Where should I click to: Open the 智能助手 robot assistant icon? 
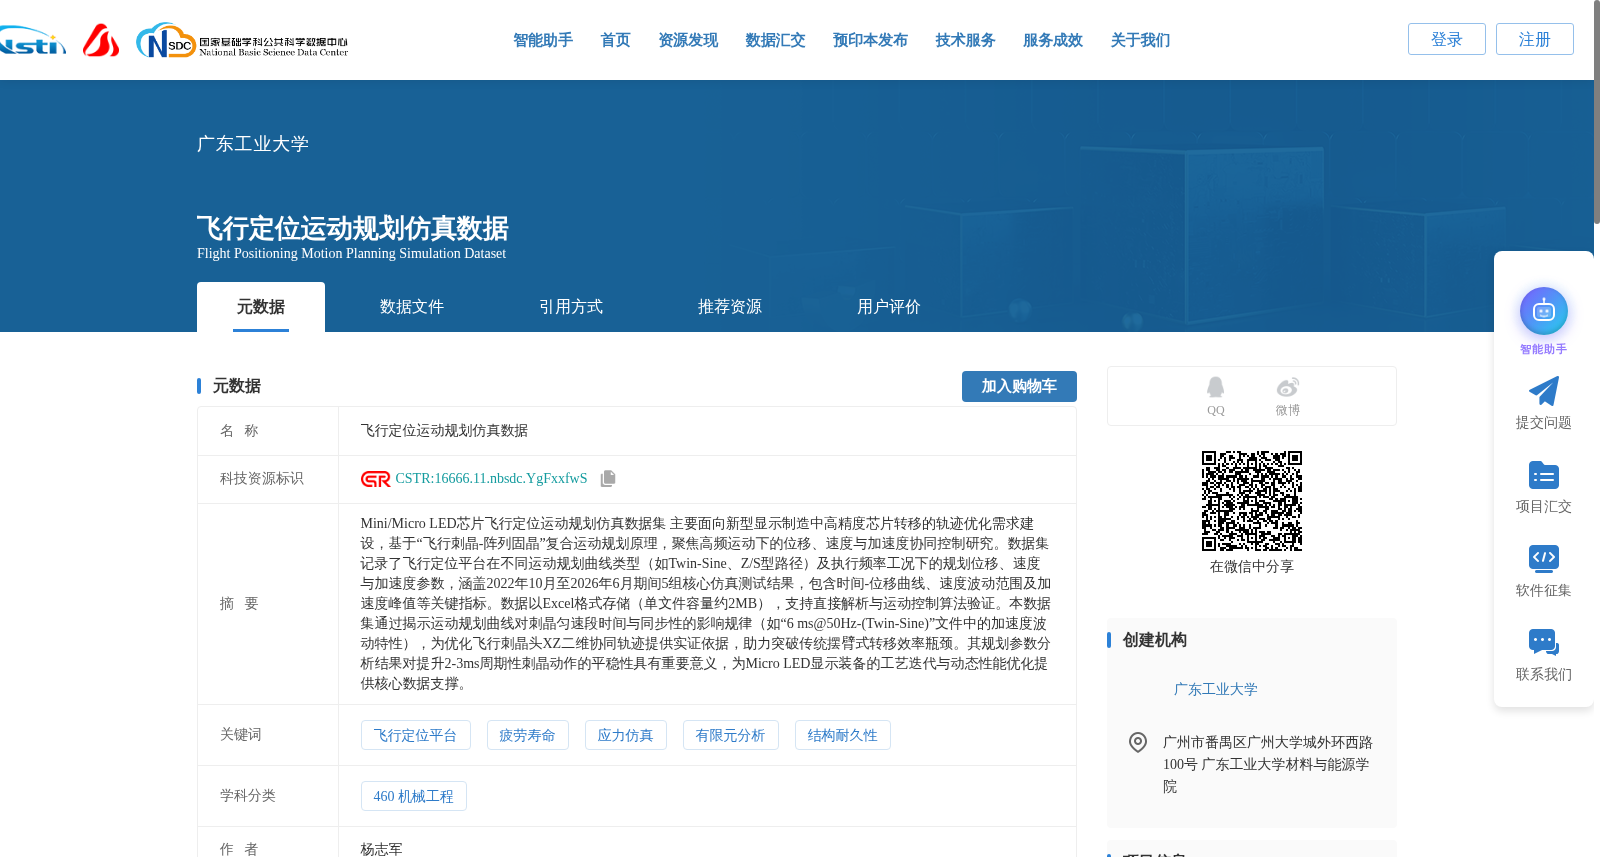tap(1543, 311)
